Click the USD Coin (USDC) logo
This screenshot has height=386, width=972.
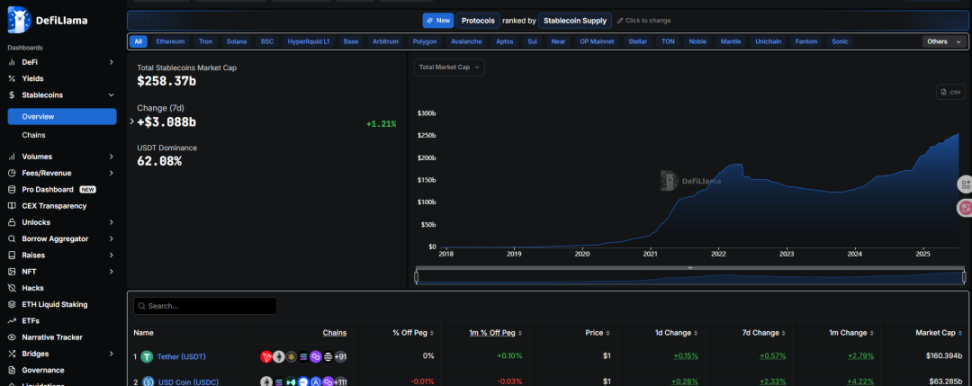point(147,382)
